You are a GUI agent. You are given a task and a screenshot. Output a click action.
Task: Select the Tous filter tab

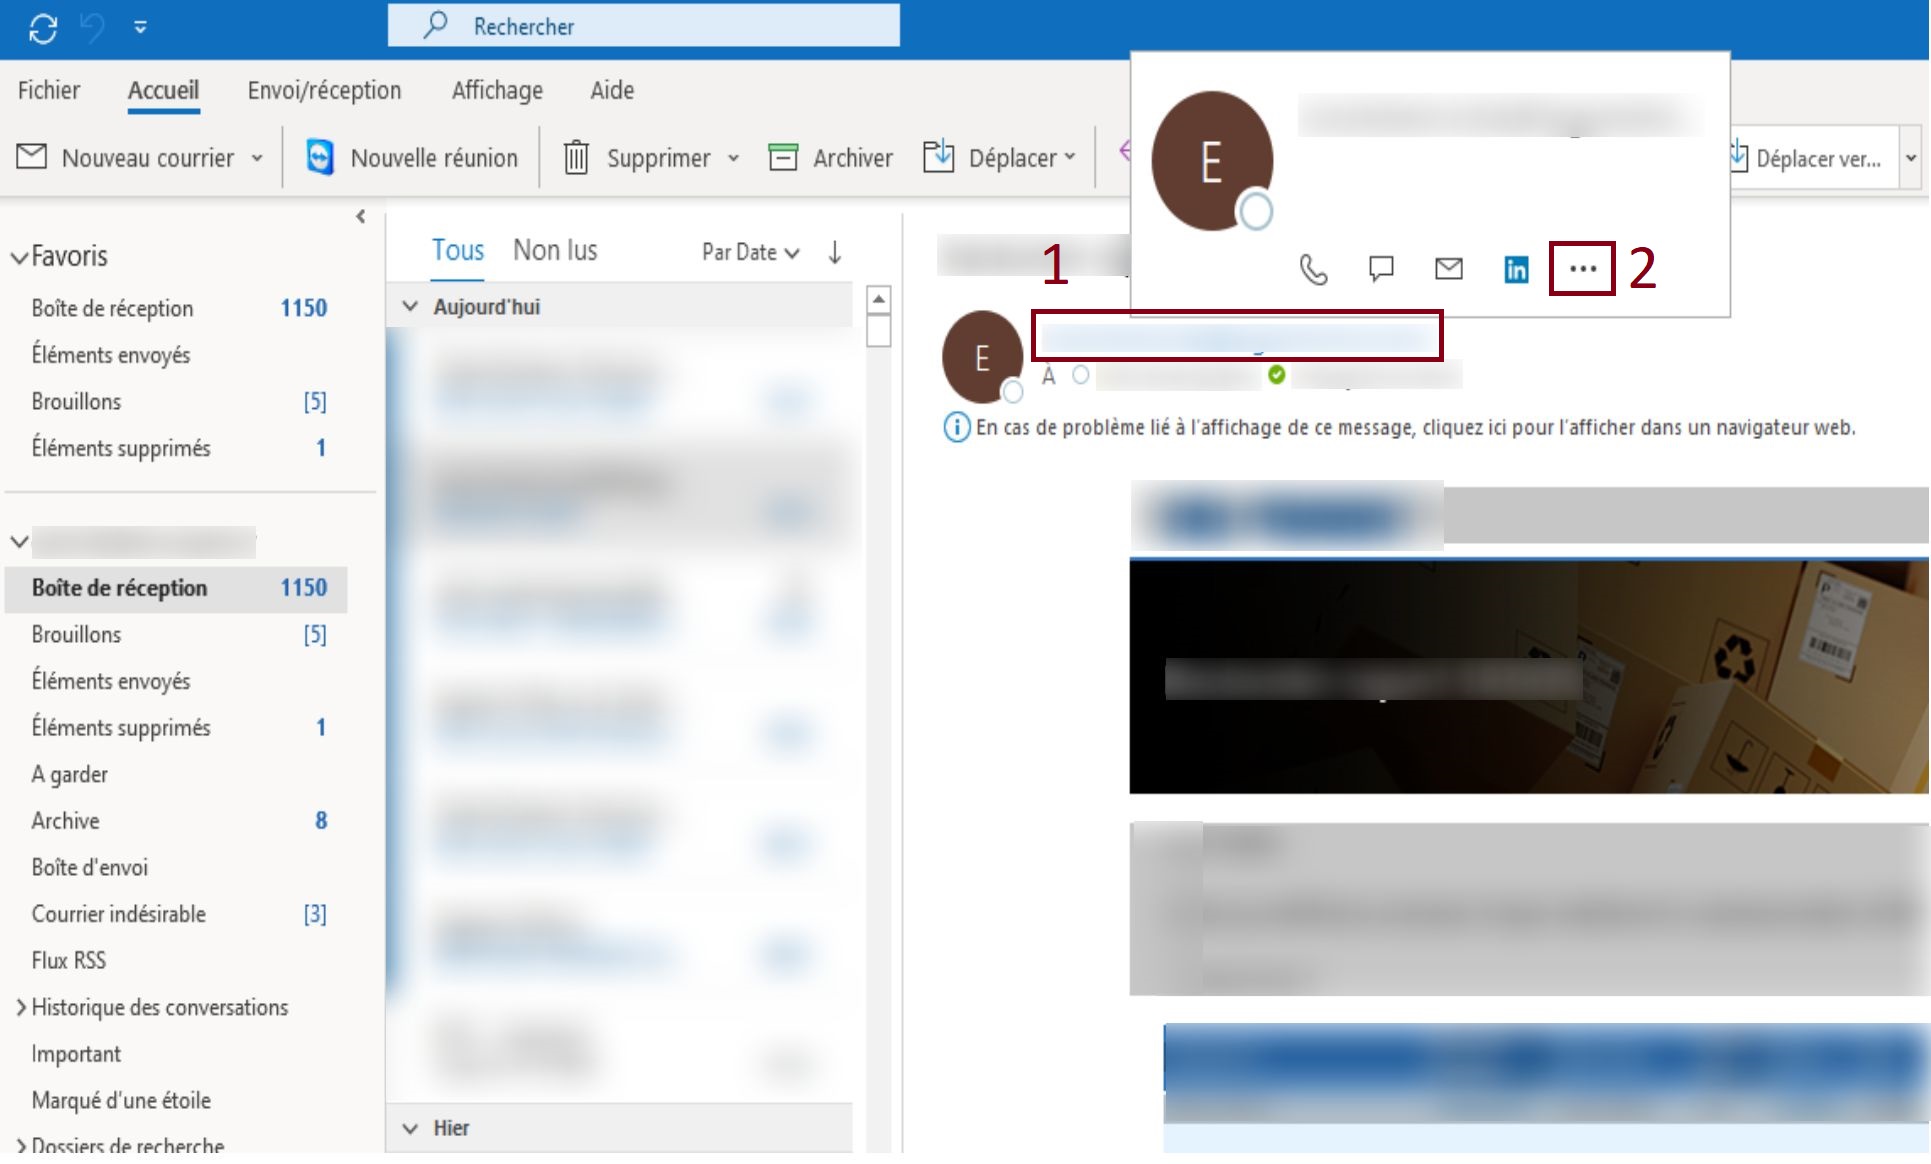click(457, 250)
